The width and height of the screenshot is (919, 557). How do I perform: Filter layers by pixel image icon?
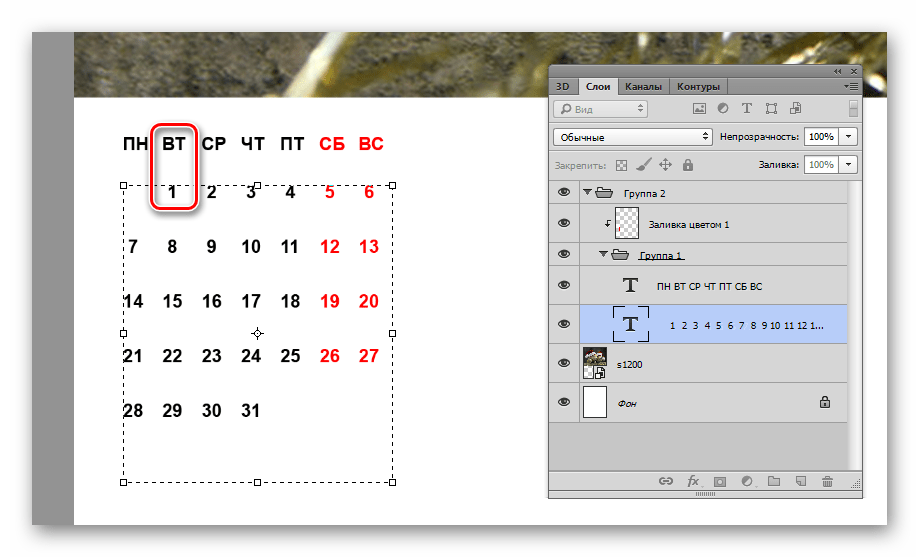click(700, 108)
